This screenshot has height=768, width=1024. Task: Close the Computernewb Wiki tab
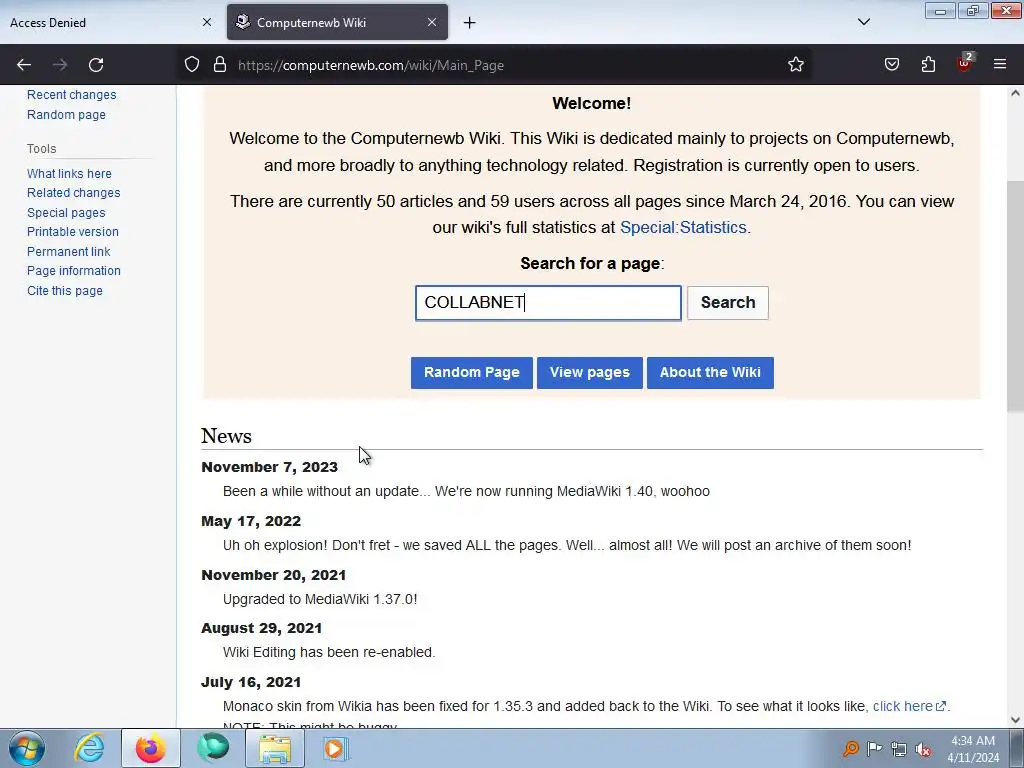tap(432, 22)
